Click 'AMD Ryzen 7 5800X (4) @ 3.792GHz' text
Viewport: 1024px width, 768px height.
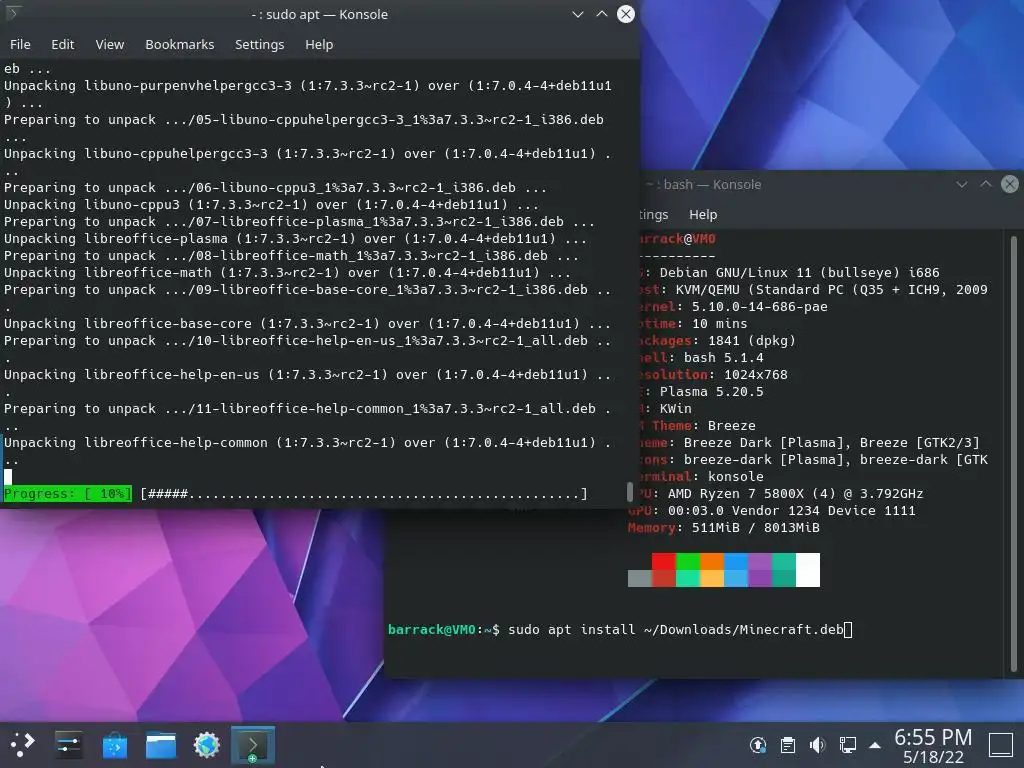tap(795, 493)
